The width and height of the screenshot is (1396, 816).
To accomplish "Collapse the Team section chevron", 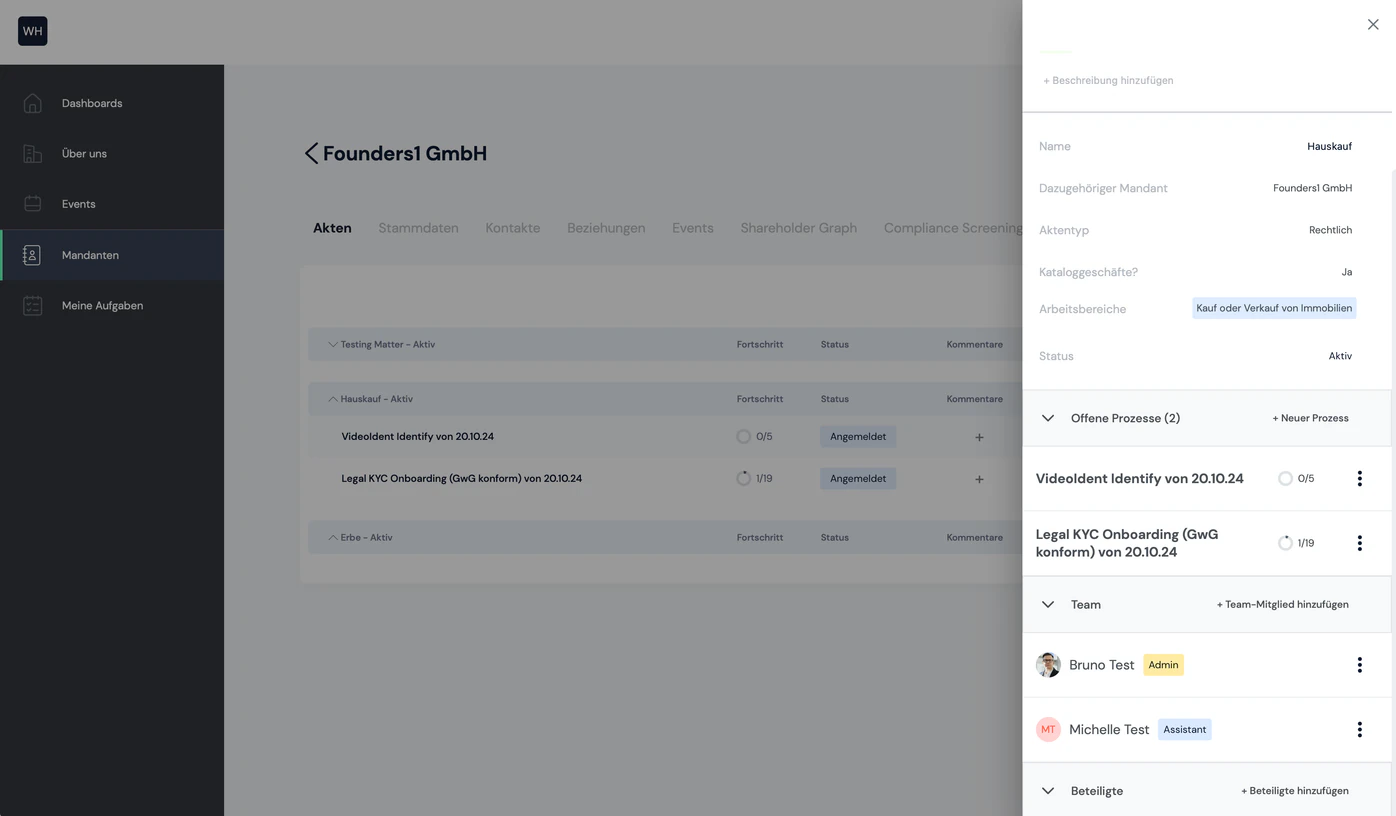I will point(1048,604).
